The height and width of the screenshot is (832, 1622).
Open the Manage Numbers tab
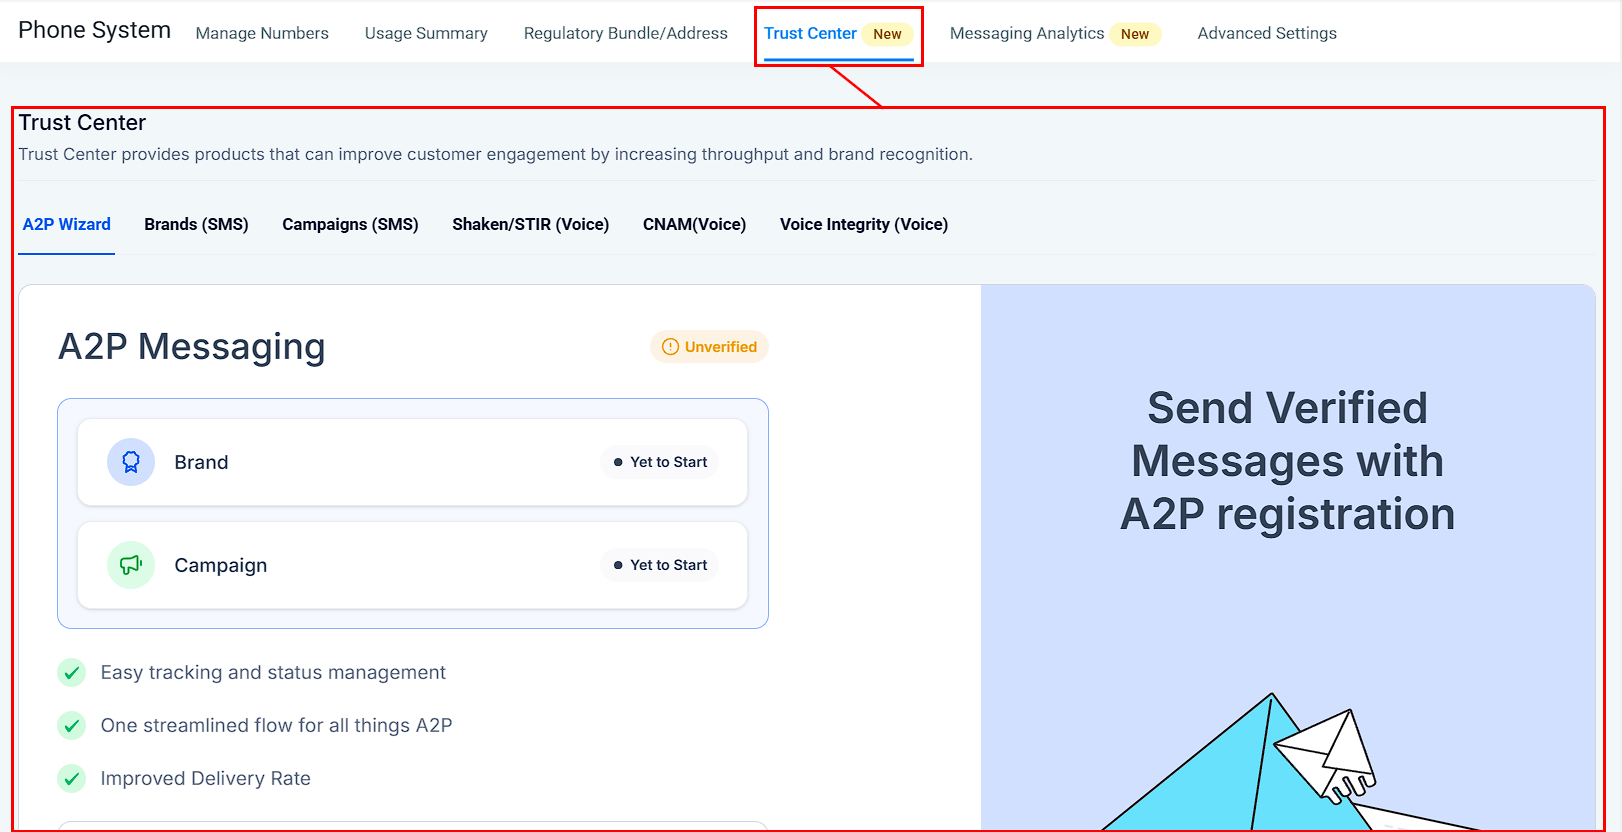(x=262, y=33)
